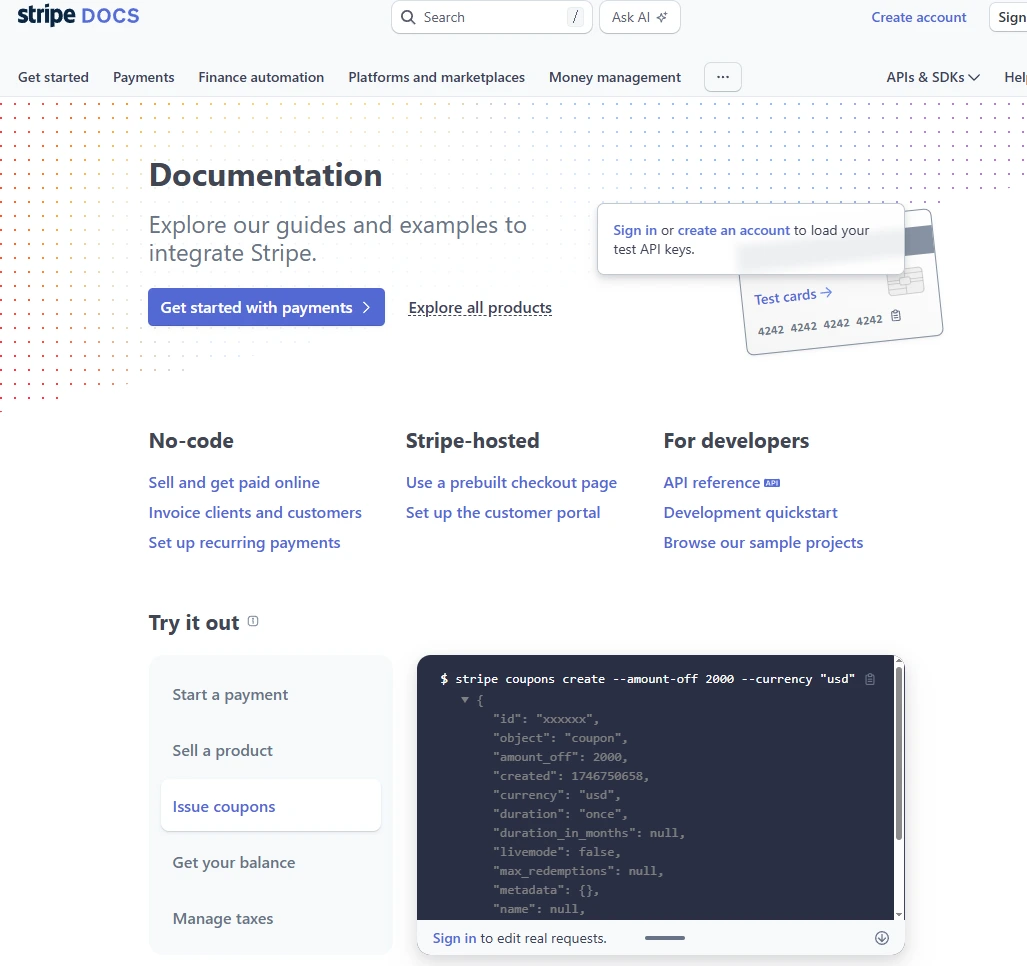Open the Ask AI assistant
Viewport: 1027px width, 966px height.
coord(639,17)
